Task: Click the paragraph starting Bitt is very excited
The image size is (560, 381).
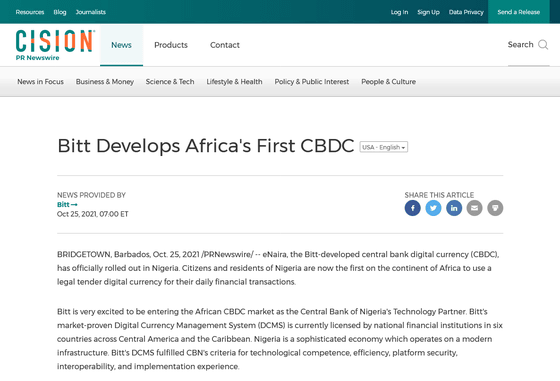Action: tap(280, 339)
